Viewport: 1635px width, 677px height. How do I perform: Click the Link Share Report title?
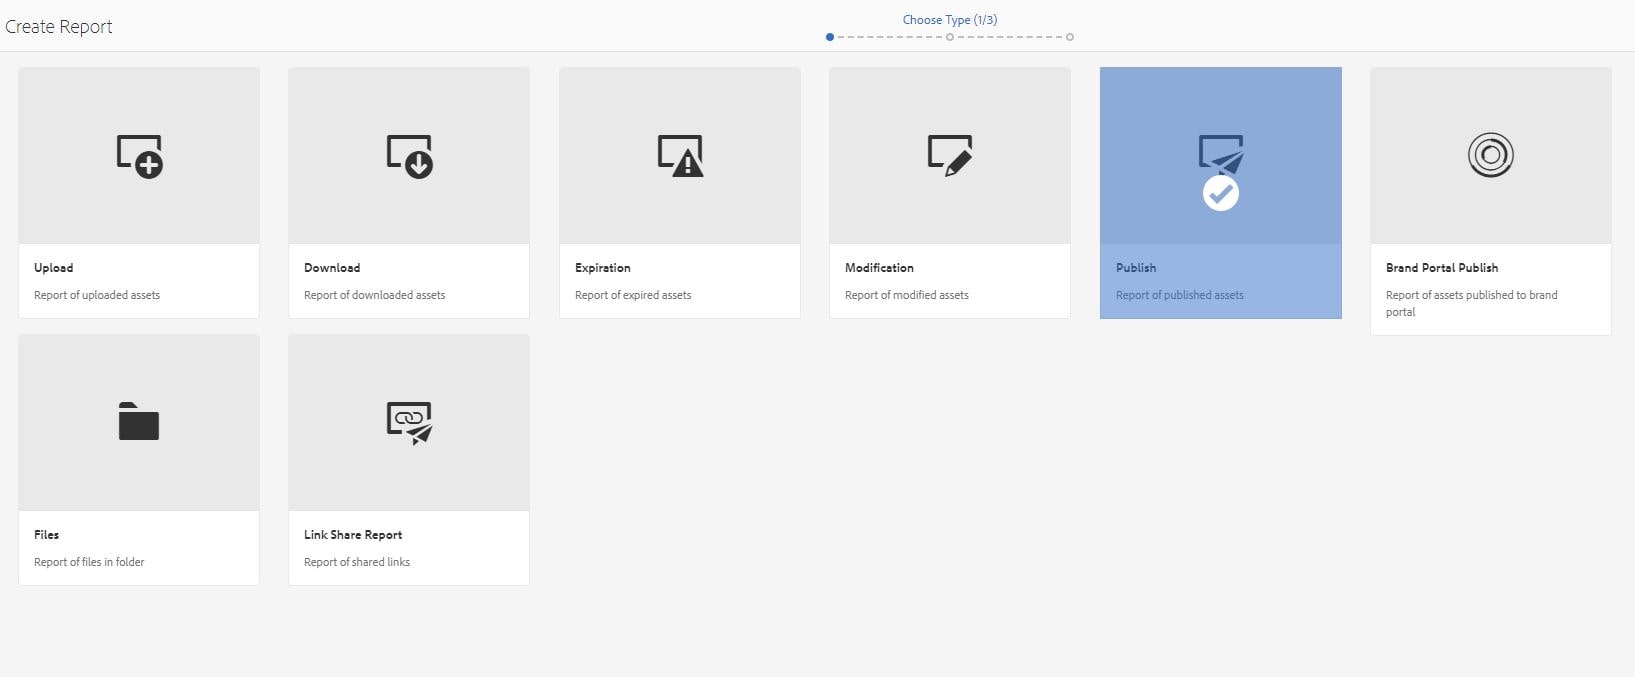point(353,535)
